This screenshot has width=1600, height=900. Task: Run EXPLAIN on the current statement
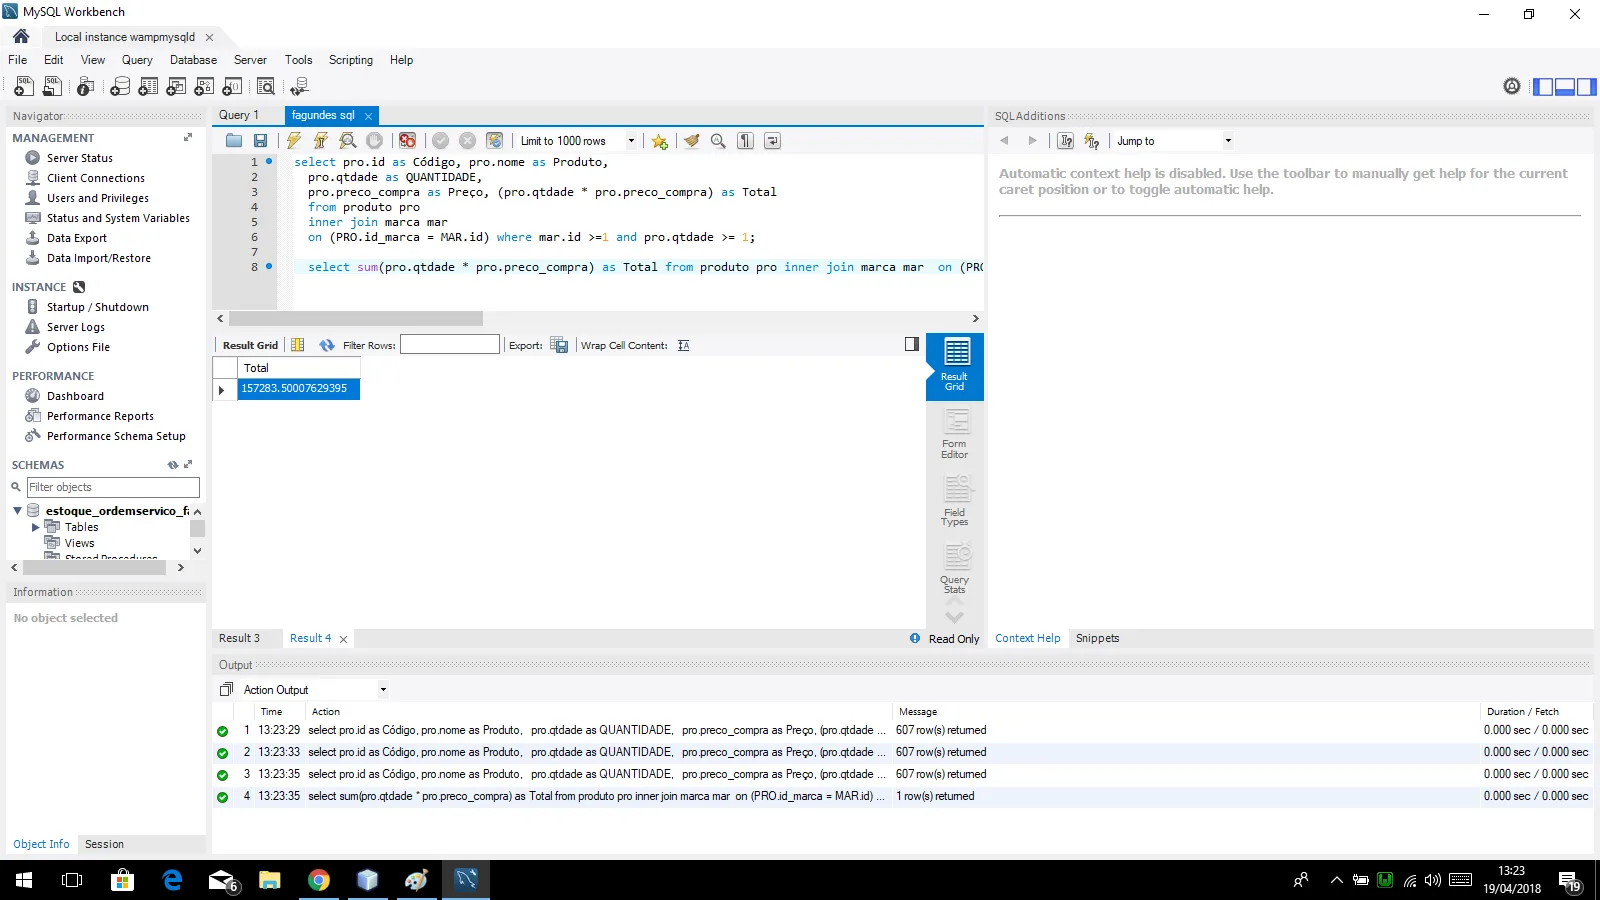coord(348,141)
